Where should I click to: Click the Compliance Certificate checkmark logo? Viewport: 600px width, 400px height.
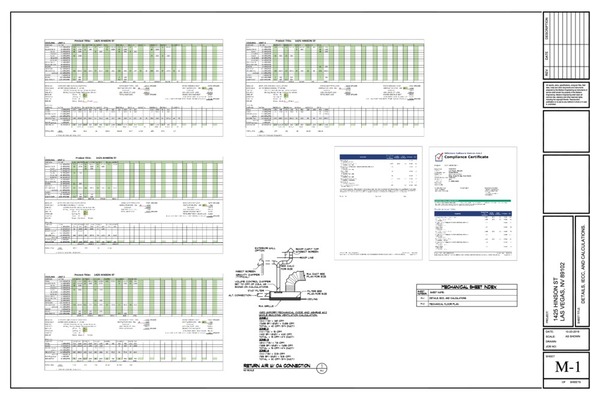[x=436, y=156]
